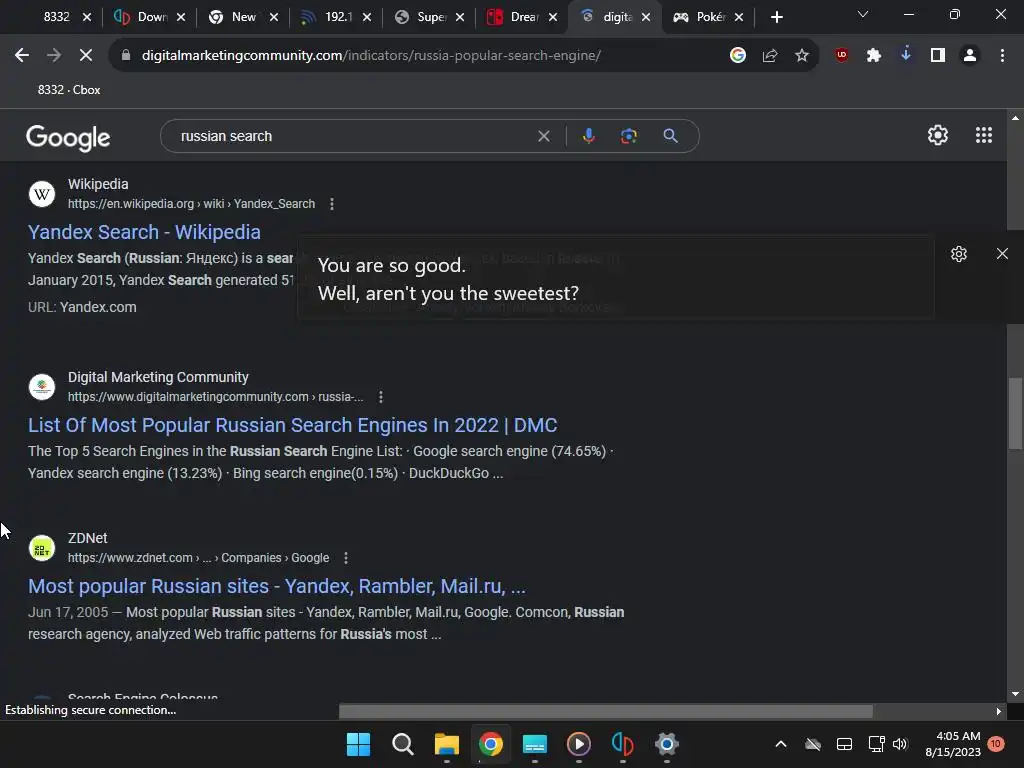Stop loading the current page
This screenshot has width=1024, height=768.
[86, 56]
